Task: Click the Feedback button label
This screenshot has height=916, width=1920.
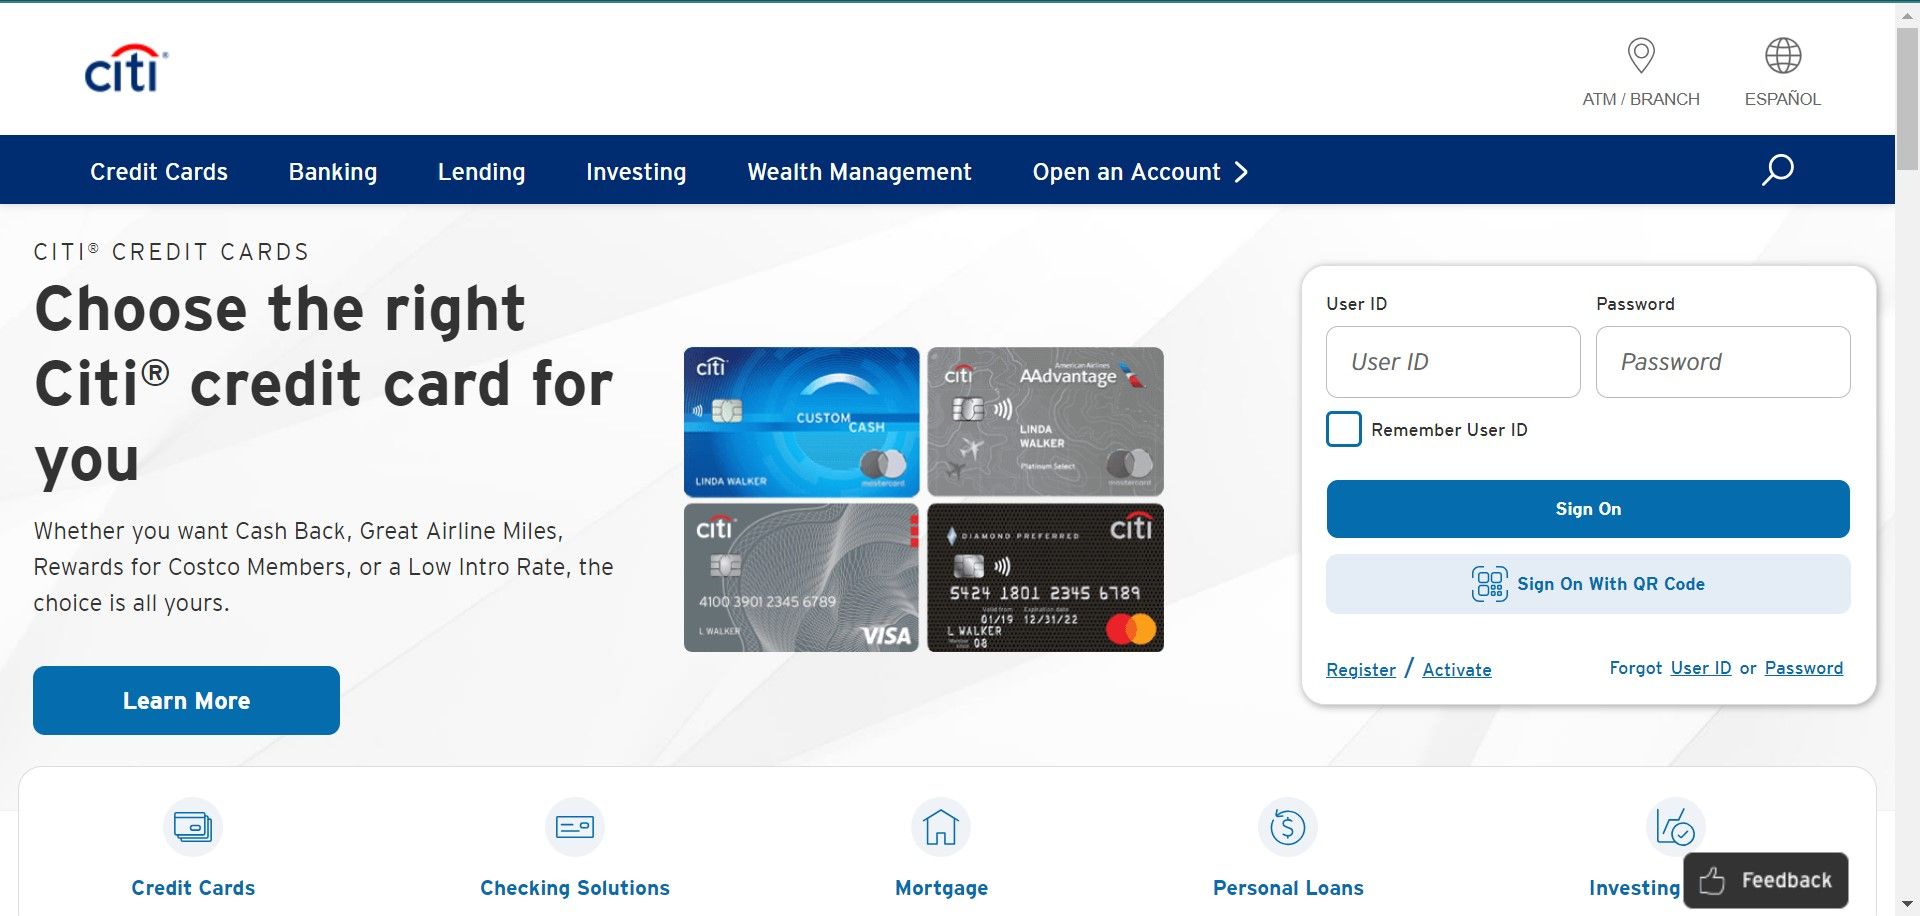Action: tap(1787, 880)
